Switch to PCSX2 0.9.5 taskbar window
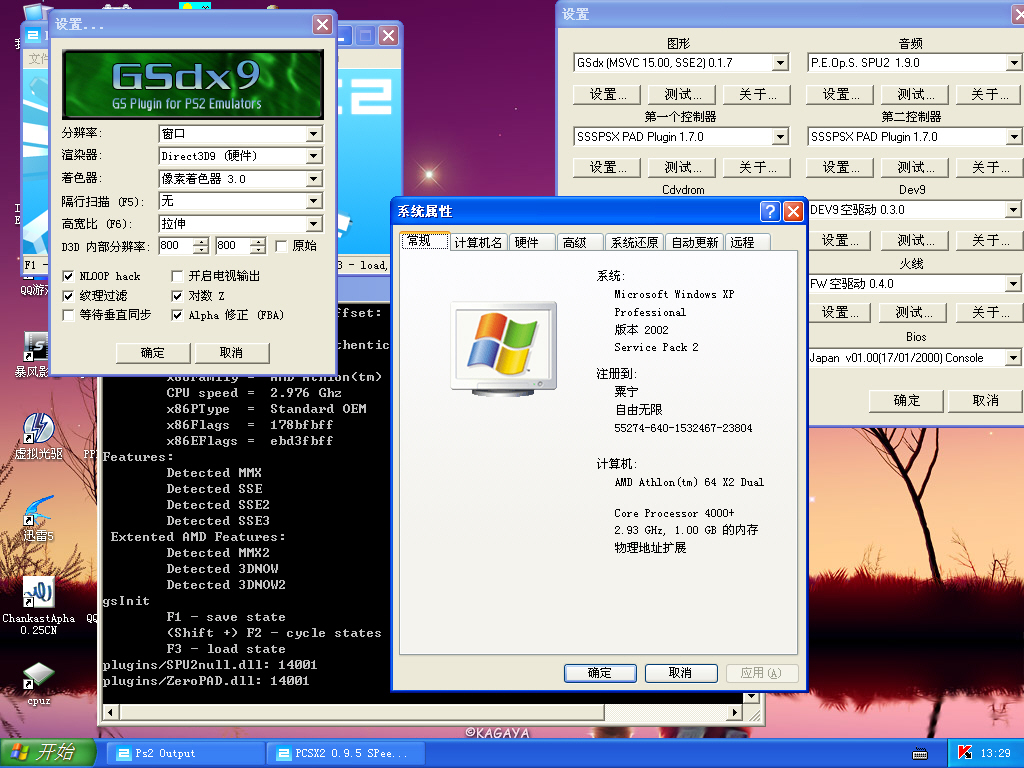This screenshot has width=1024, height=768. tap(346, 753)
